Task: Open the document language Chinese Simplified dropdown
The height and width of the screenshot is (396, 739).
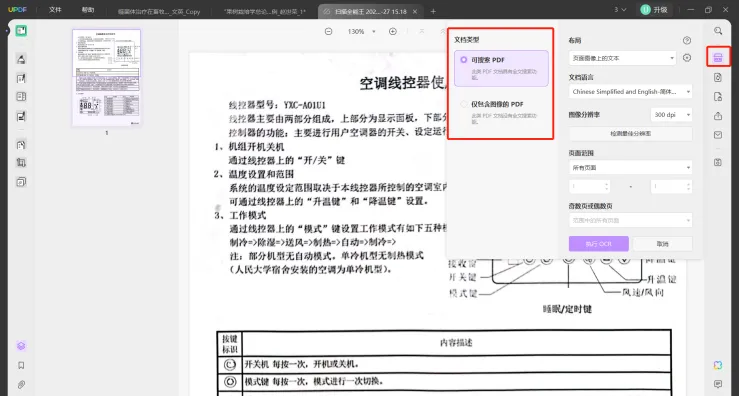Action: click(631, 91)
